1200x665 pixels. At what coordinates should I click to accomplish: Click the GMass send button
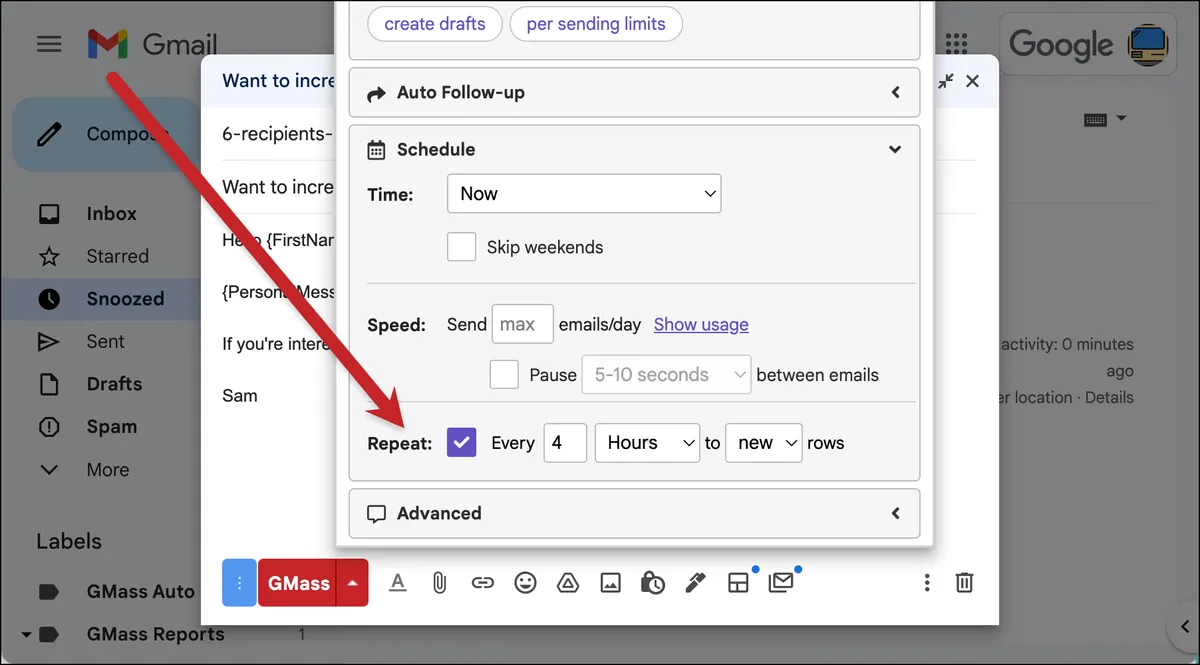(298, 583)
